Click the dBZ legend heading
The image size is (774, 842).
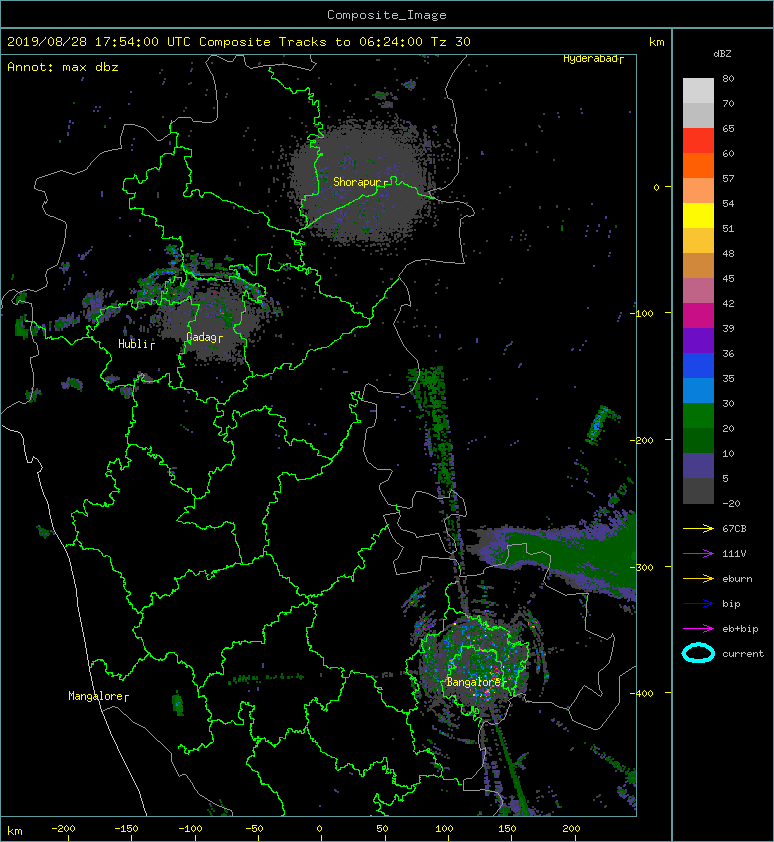tap(722, 54)
